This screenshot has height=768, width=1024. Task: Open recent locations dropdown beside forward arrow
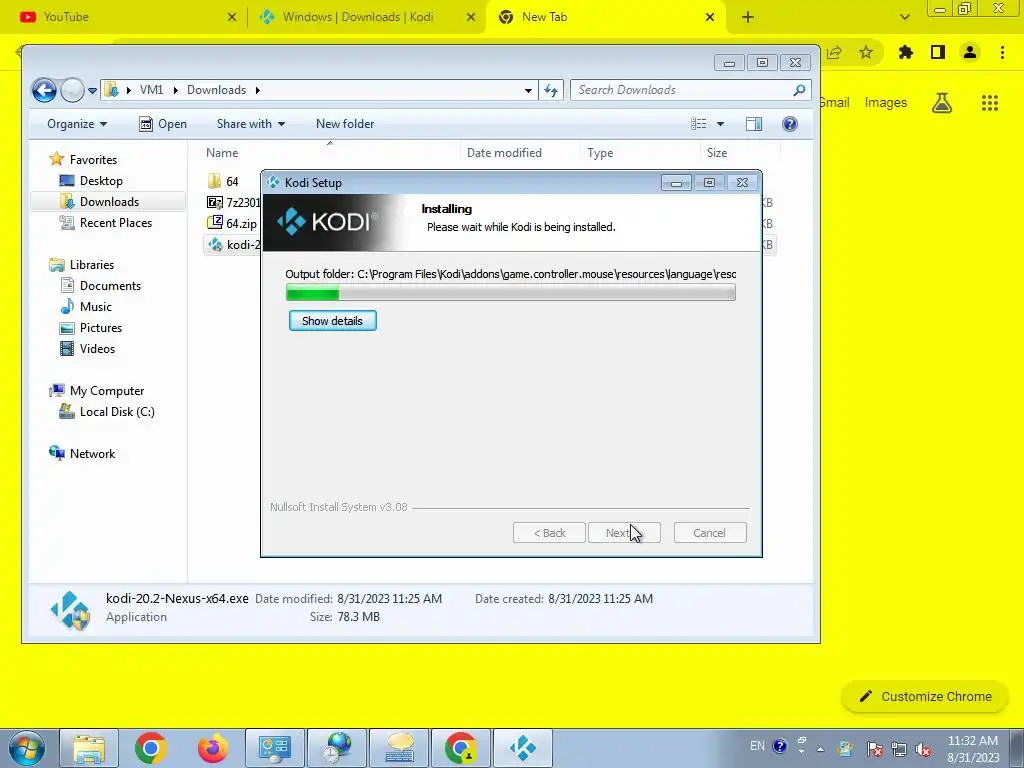92,91
